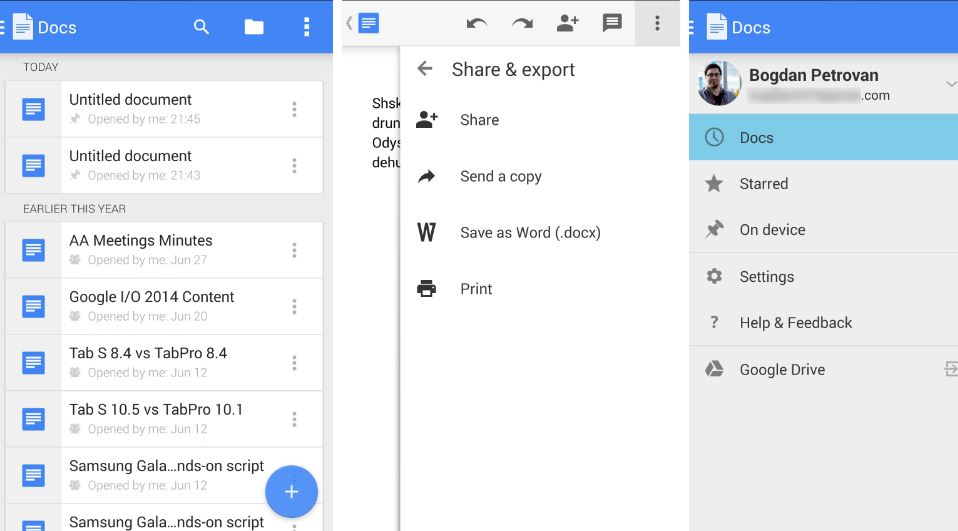The width and height of the screenshot is (958, 531).
Task: Open overflow menu in left Docs header
Action: click(x=306, y=27)
